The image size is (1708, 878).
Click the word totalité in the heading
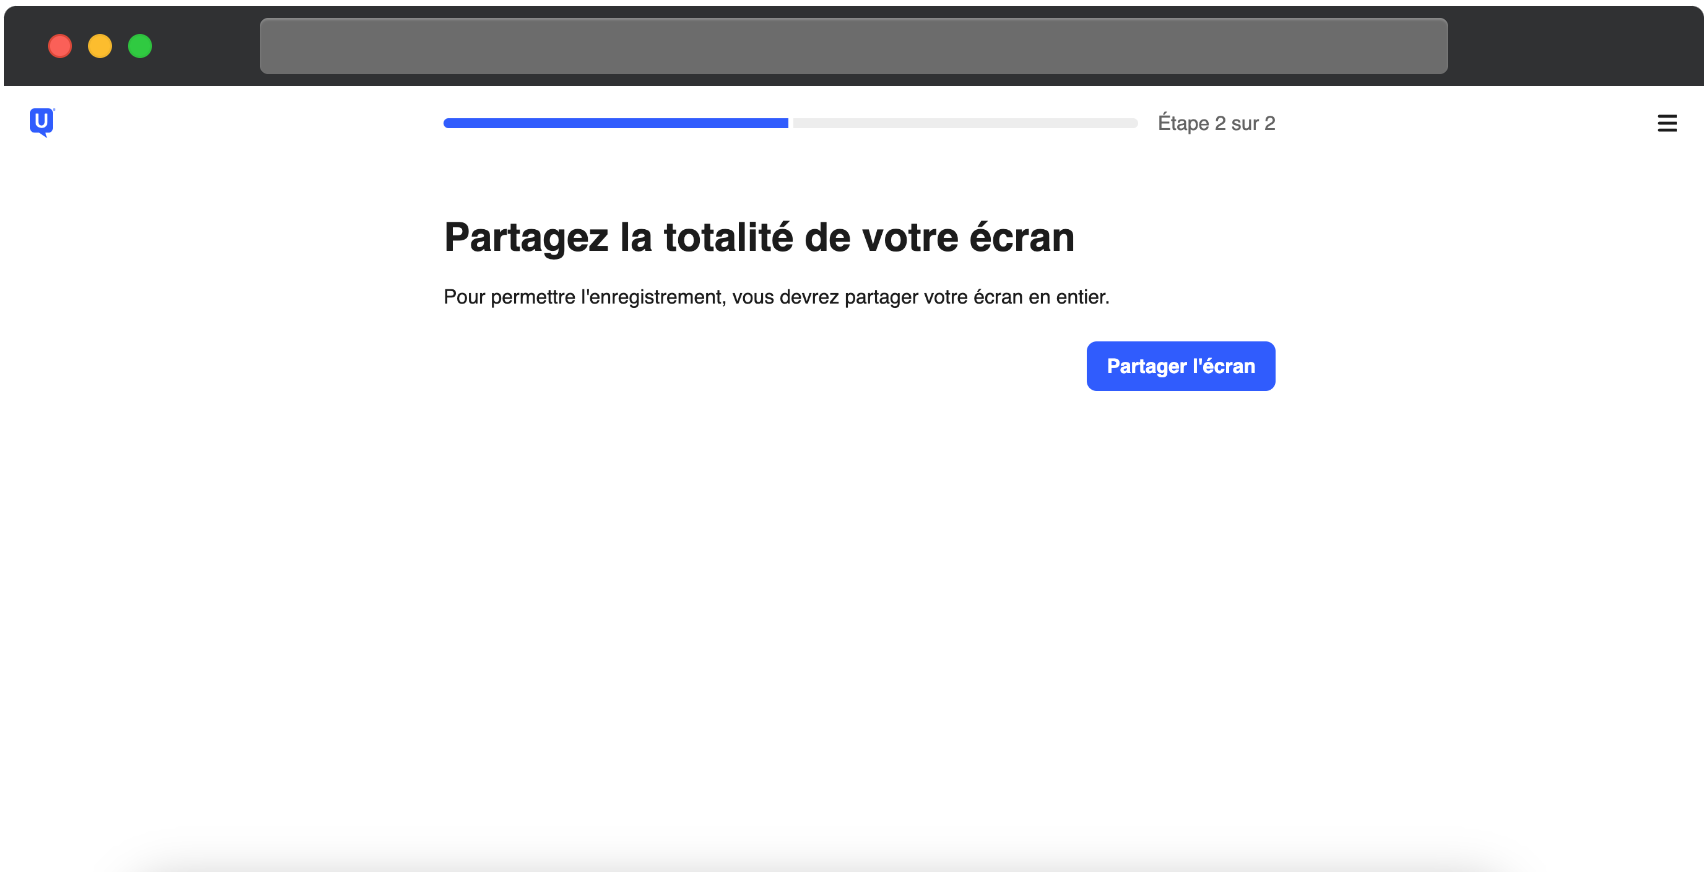(729, 238)
